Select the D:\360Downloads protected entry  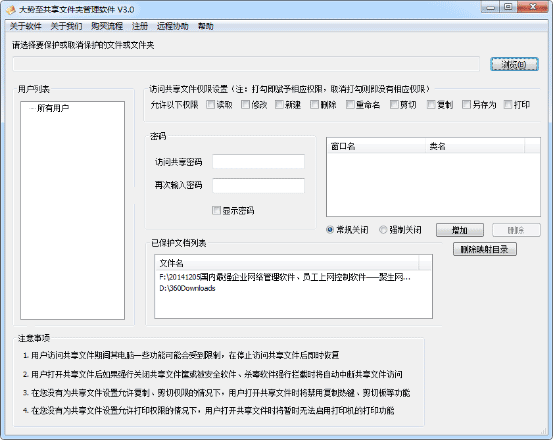coord(187,288)
